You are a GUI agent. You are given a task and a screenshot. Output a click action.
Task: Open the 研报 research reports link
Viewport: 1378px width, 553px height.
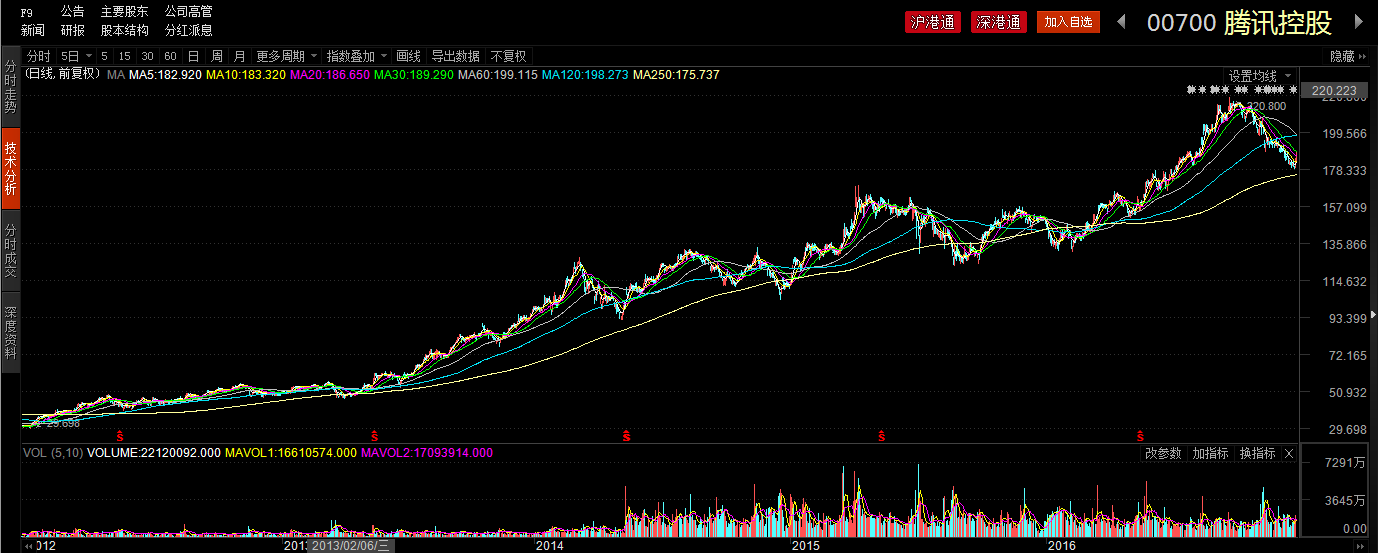point(72,31)
